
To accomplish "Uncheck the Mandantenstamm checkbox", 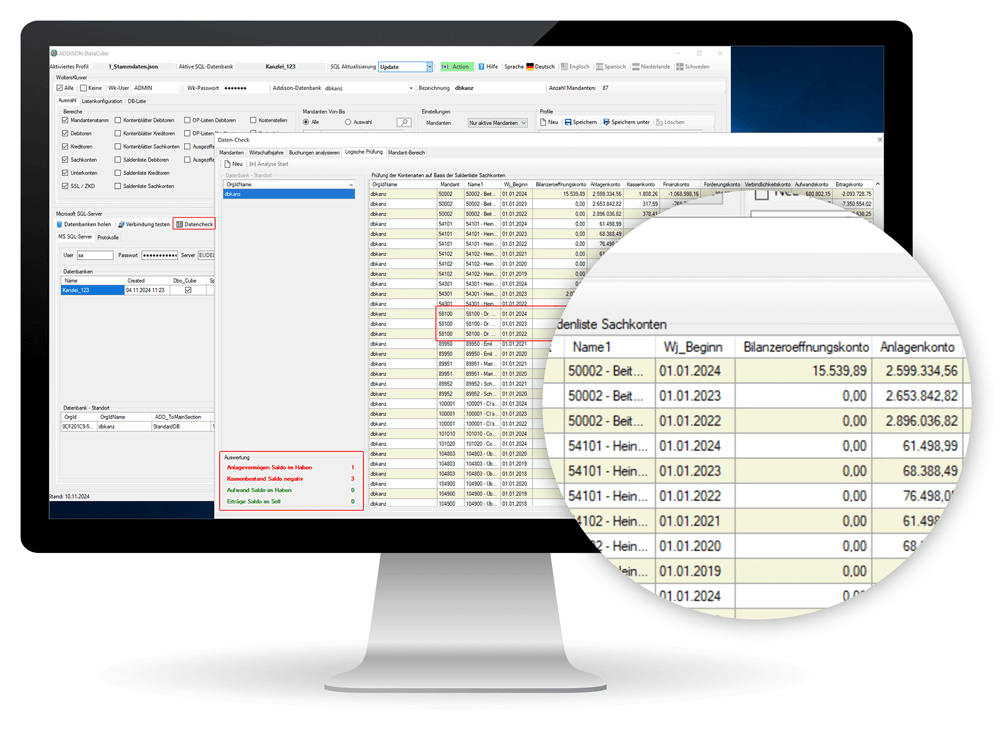I will [66, 120].
